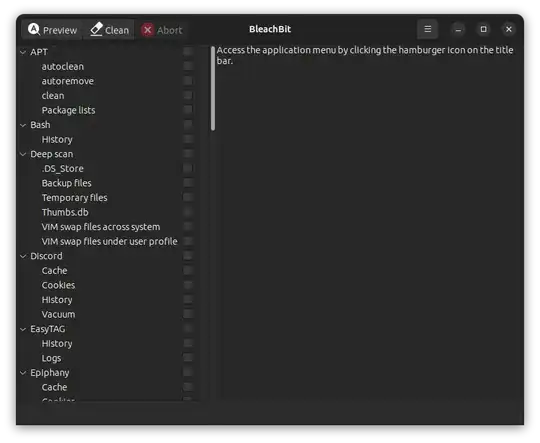Select Vacuum under Discord
The height and width of the screenshot is (443, 540).
point(58,315)
